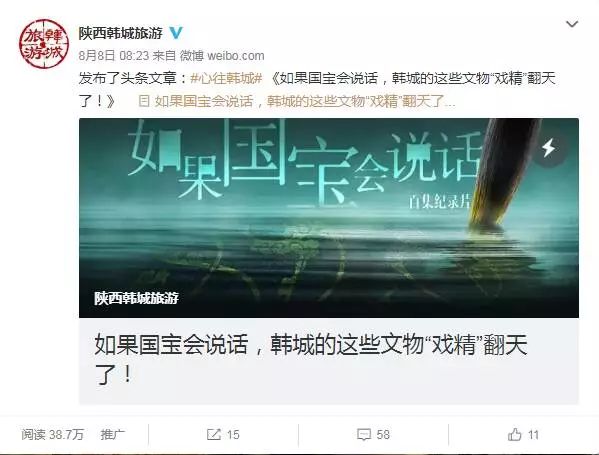This screenshot has width=599, height=455.
Task: Open the article title card below banner
Action: tap(329, 361)
